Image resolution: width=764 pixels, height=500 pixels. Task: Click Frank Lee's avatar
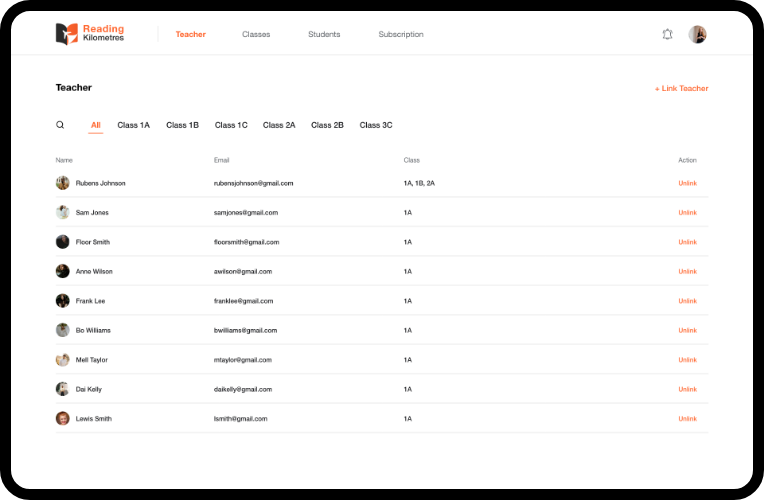(x=62, y=301)
